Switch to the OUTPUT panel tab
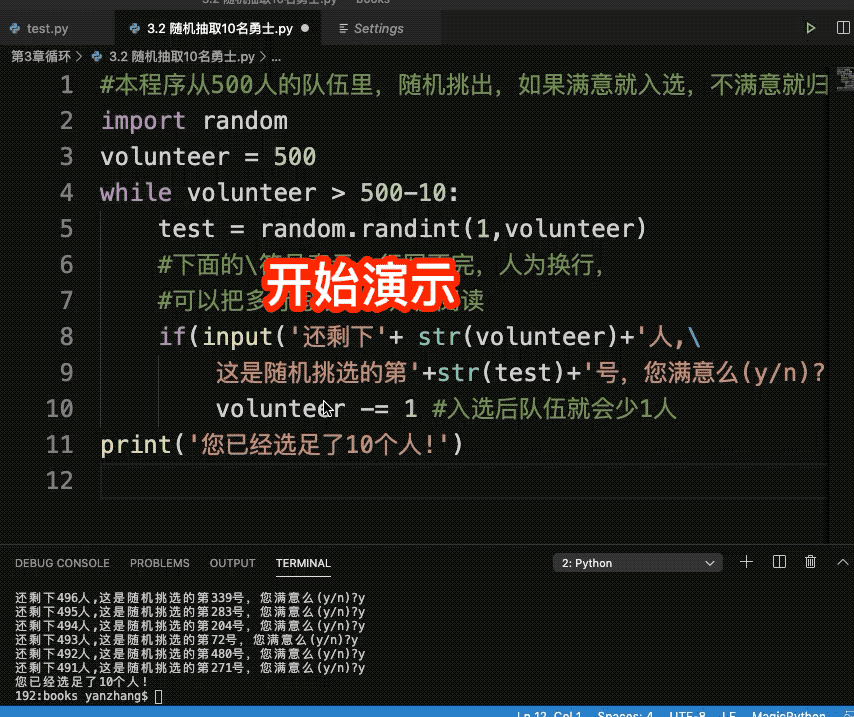854x717 pixels. pos(232,563)
